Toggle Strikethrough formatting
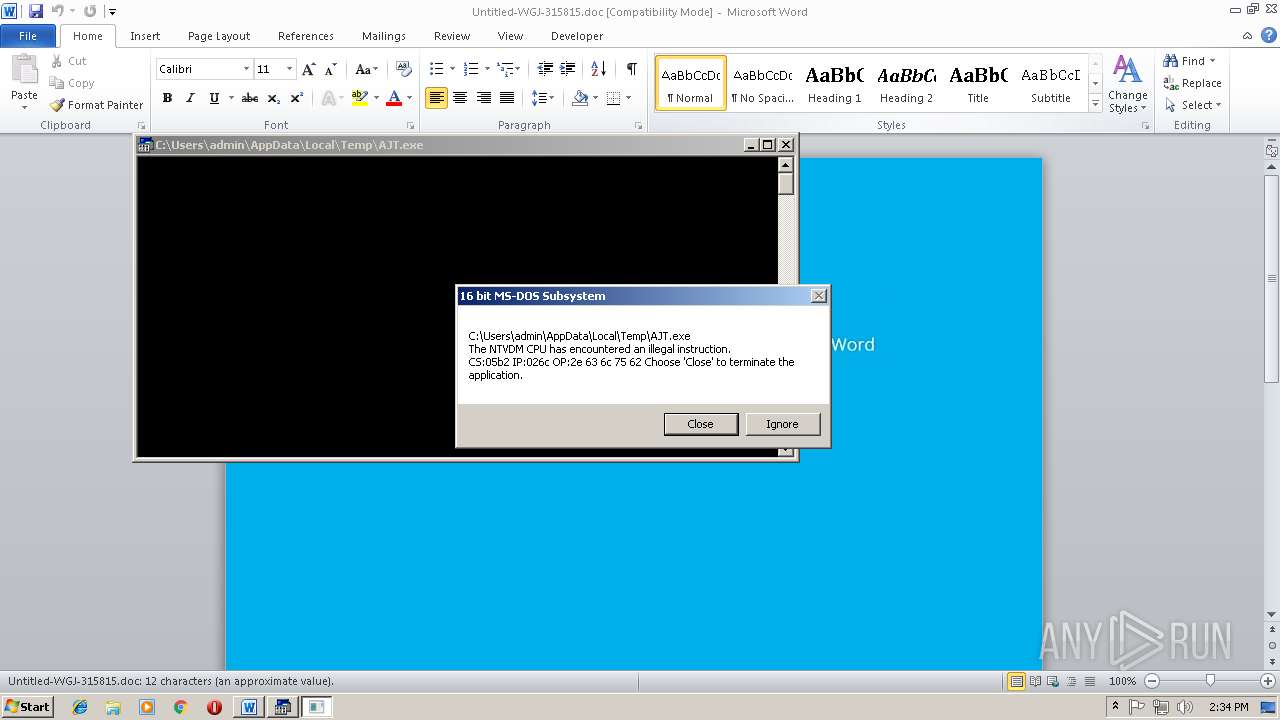This screenshot has width=1280, height=720. (250, 98)
